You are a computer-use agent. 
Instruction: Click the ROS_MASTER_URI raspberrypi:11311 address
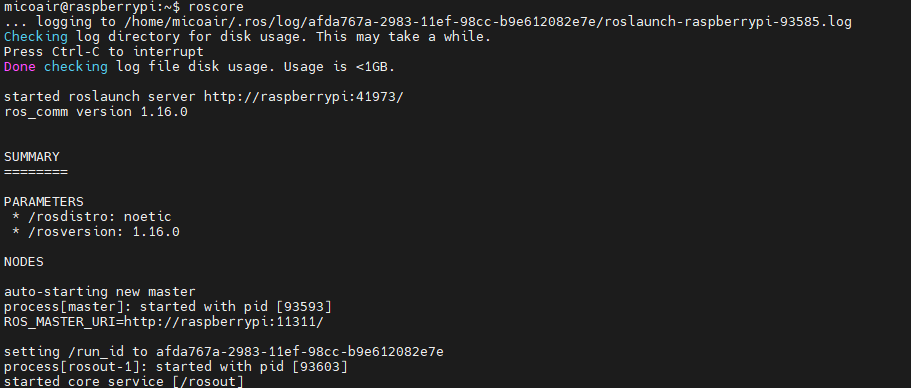point(224,322)
